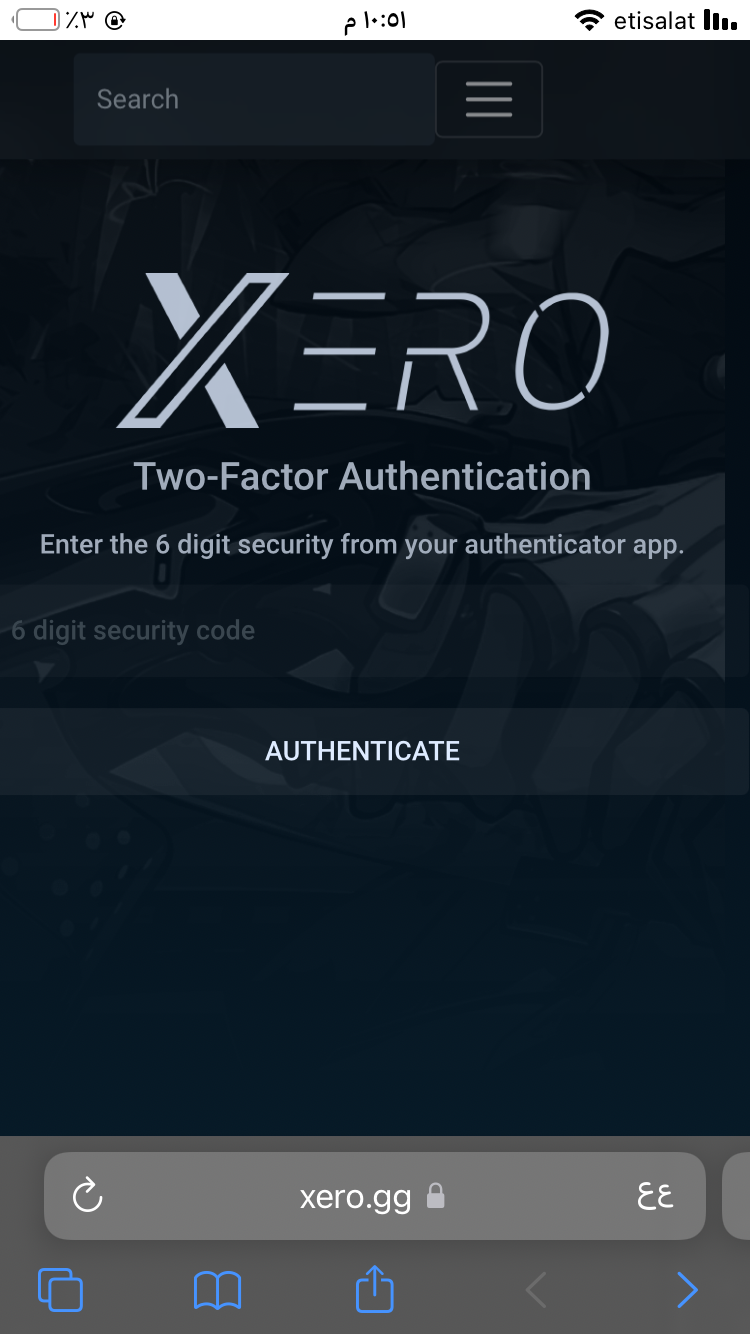Open the page format options in address bar
This screenshot has width=750, height=1334.
click(655, 1196)
